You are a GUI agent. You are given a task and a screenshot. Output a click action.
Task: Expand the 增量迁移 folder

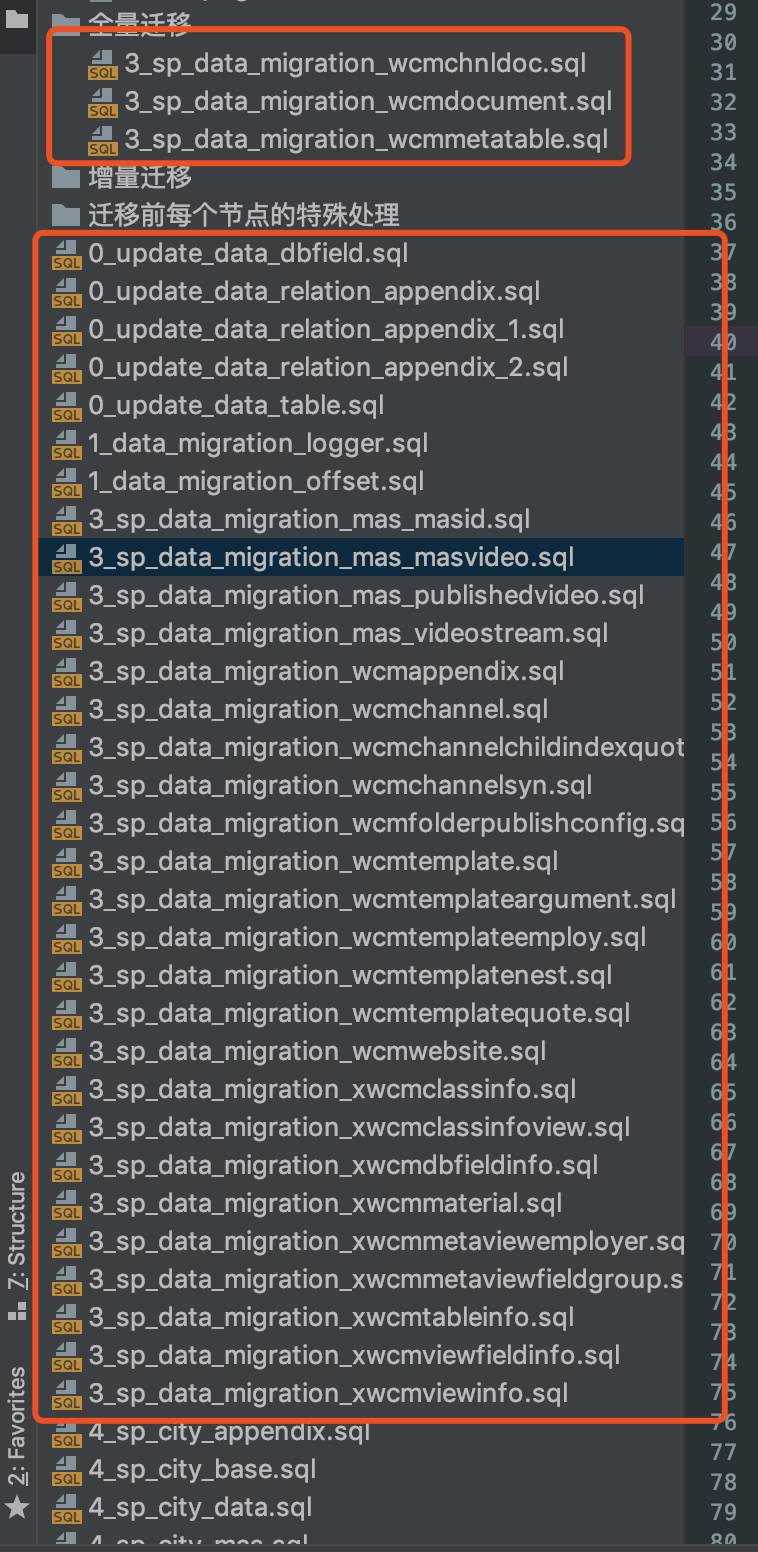click(140, 178)
